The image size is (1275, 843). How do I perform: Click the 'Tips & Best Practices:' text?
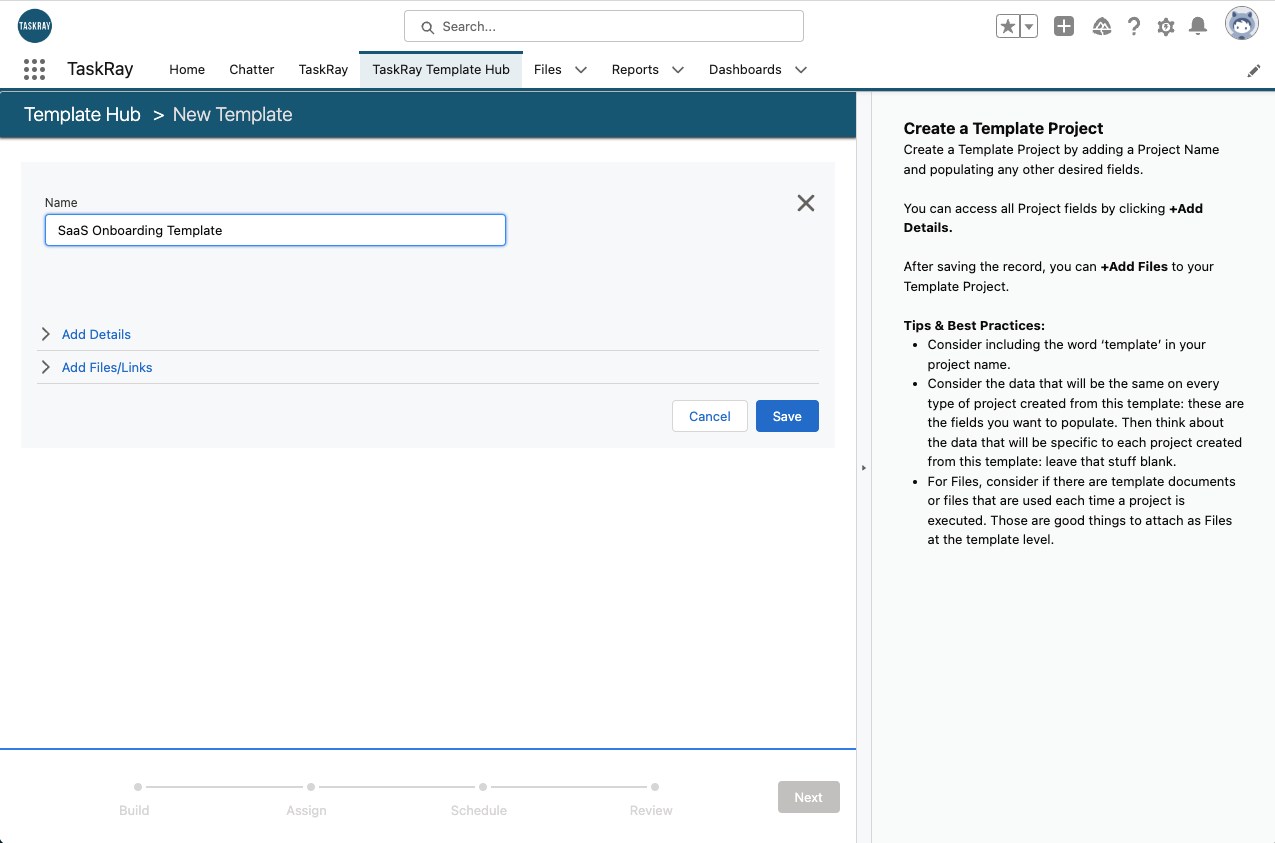click(x=974, y=325)
